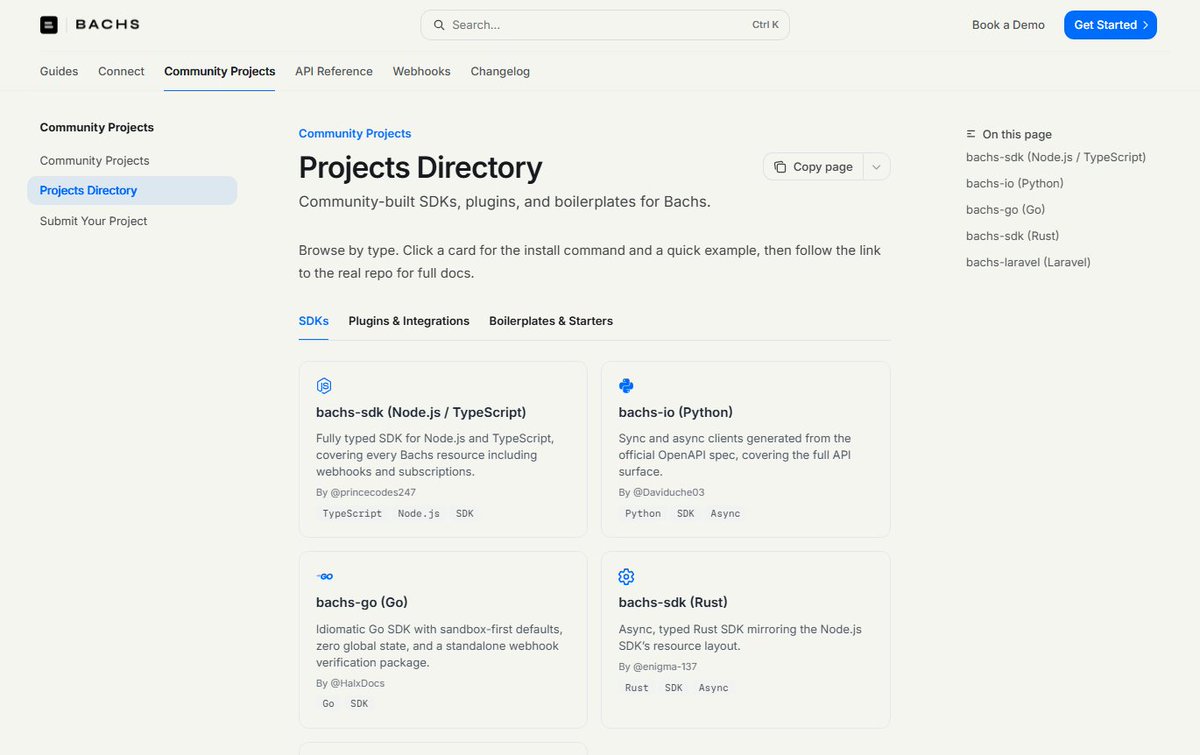This screenshot has height=755, width=1200.
Task: Click author @princecodes247
Action: [x=374, y=492]
